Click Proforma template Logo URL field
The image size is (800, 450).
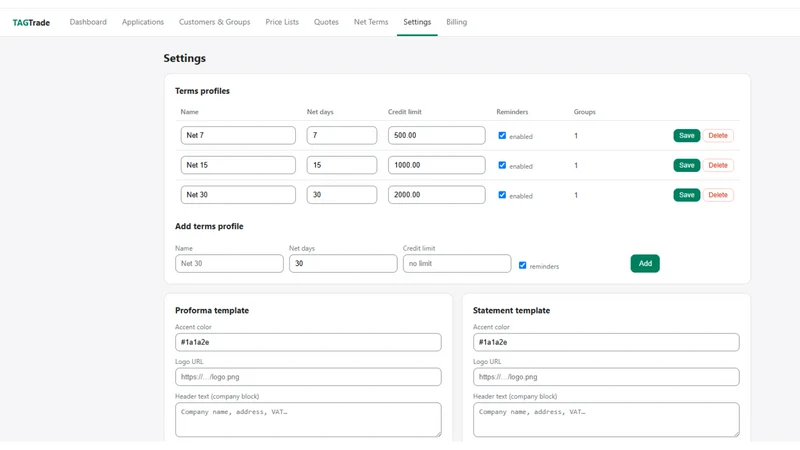pos(308,377)
